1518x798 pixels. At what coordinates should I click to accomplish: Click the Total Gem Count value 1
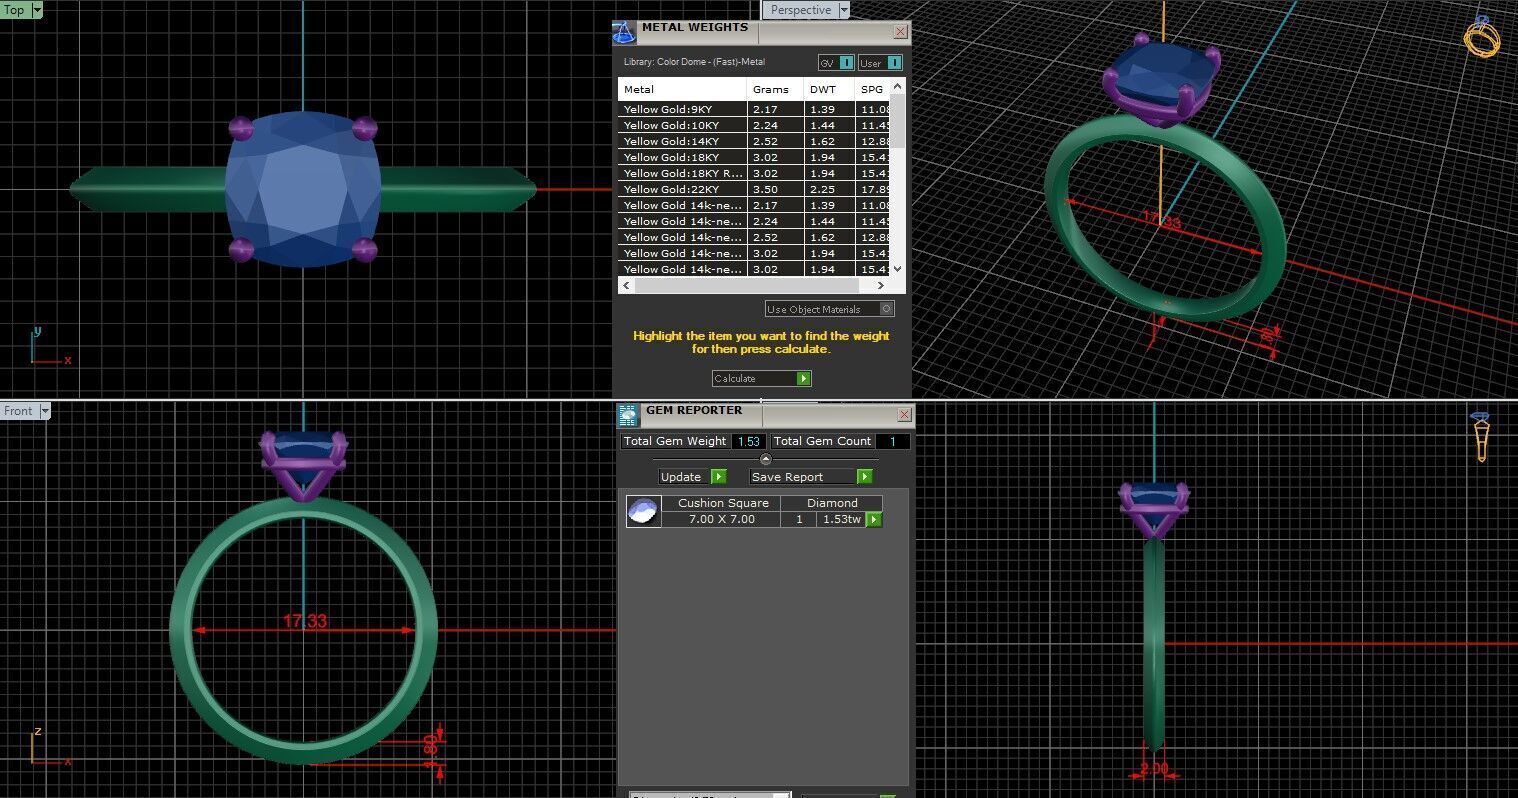[x=893, y=441]
